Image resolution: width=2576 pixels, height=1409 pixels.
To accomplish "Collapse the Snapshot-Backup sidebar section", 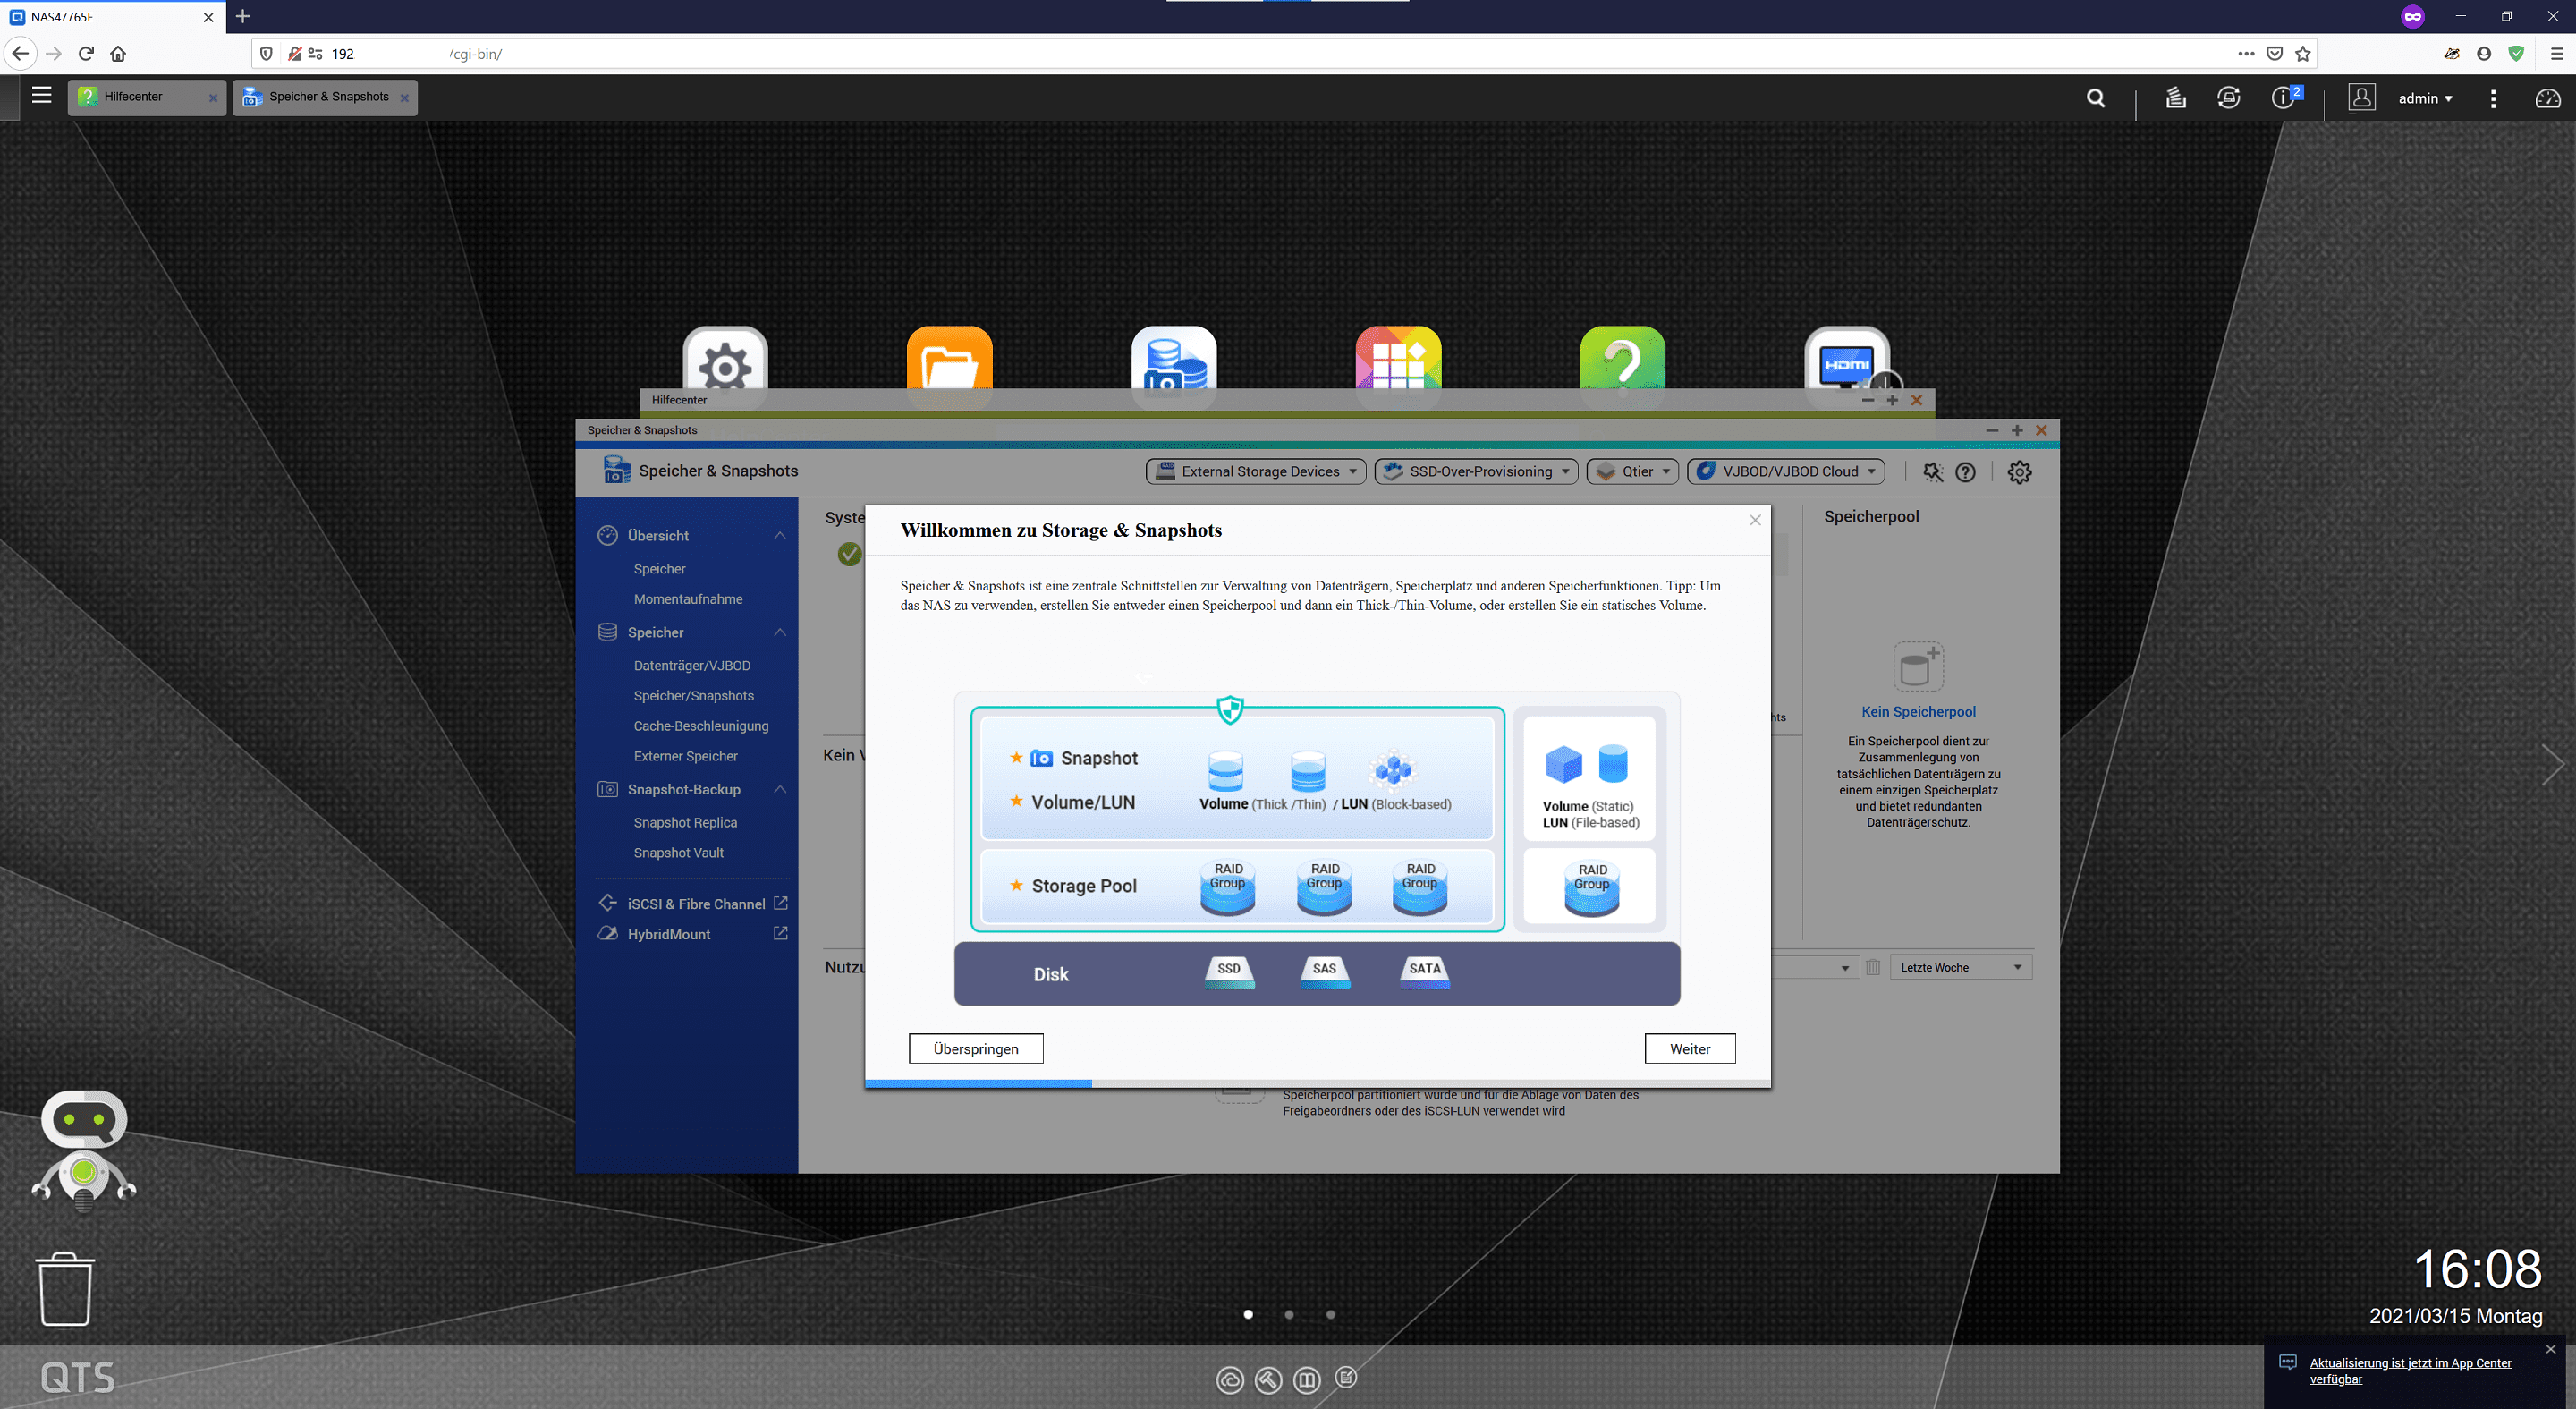I will click(x=780, y=789).
